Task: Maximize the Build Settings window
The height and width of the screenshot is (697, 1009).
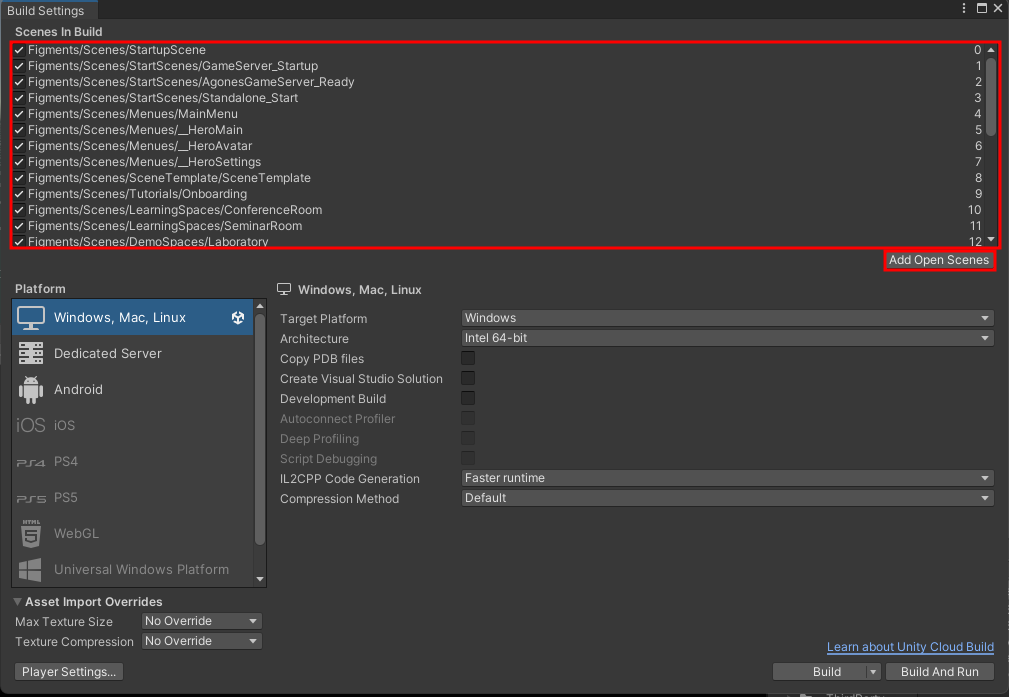Action: tap(982, 8)
